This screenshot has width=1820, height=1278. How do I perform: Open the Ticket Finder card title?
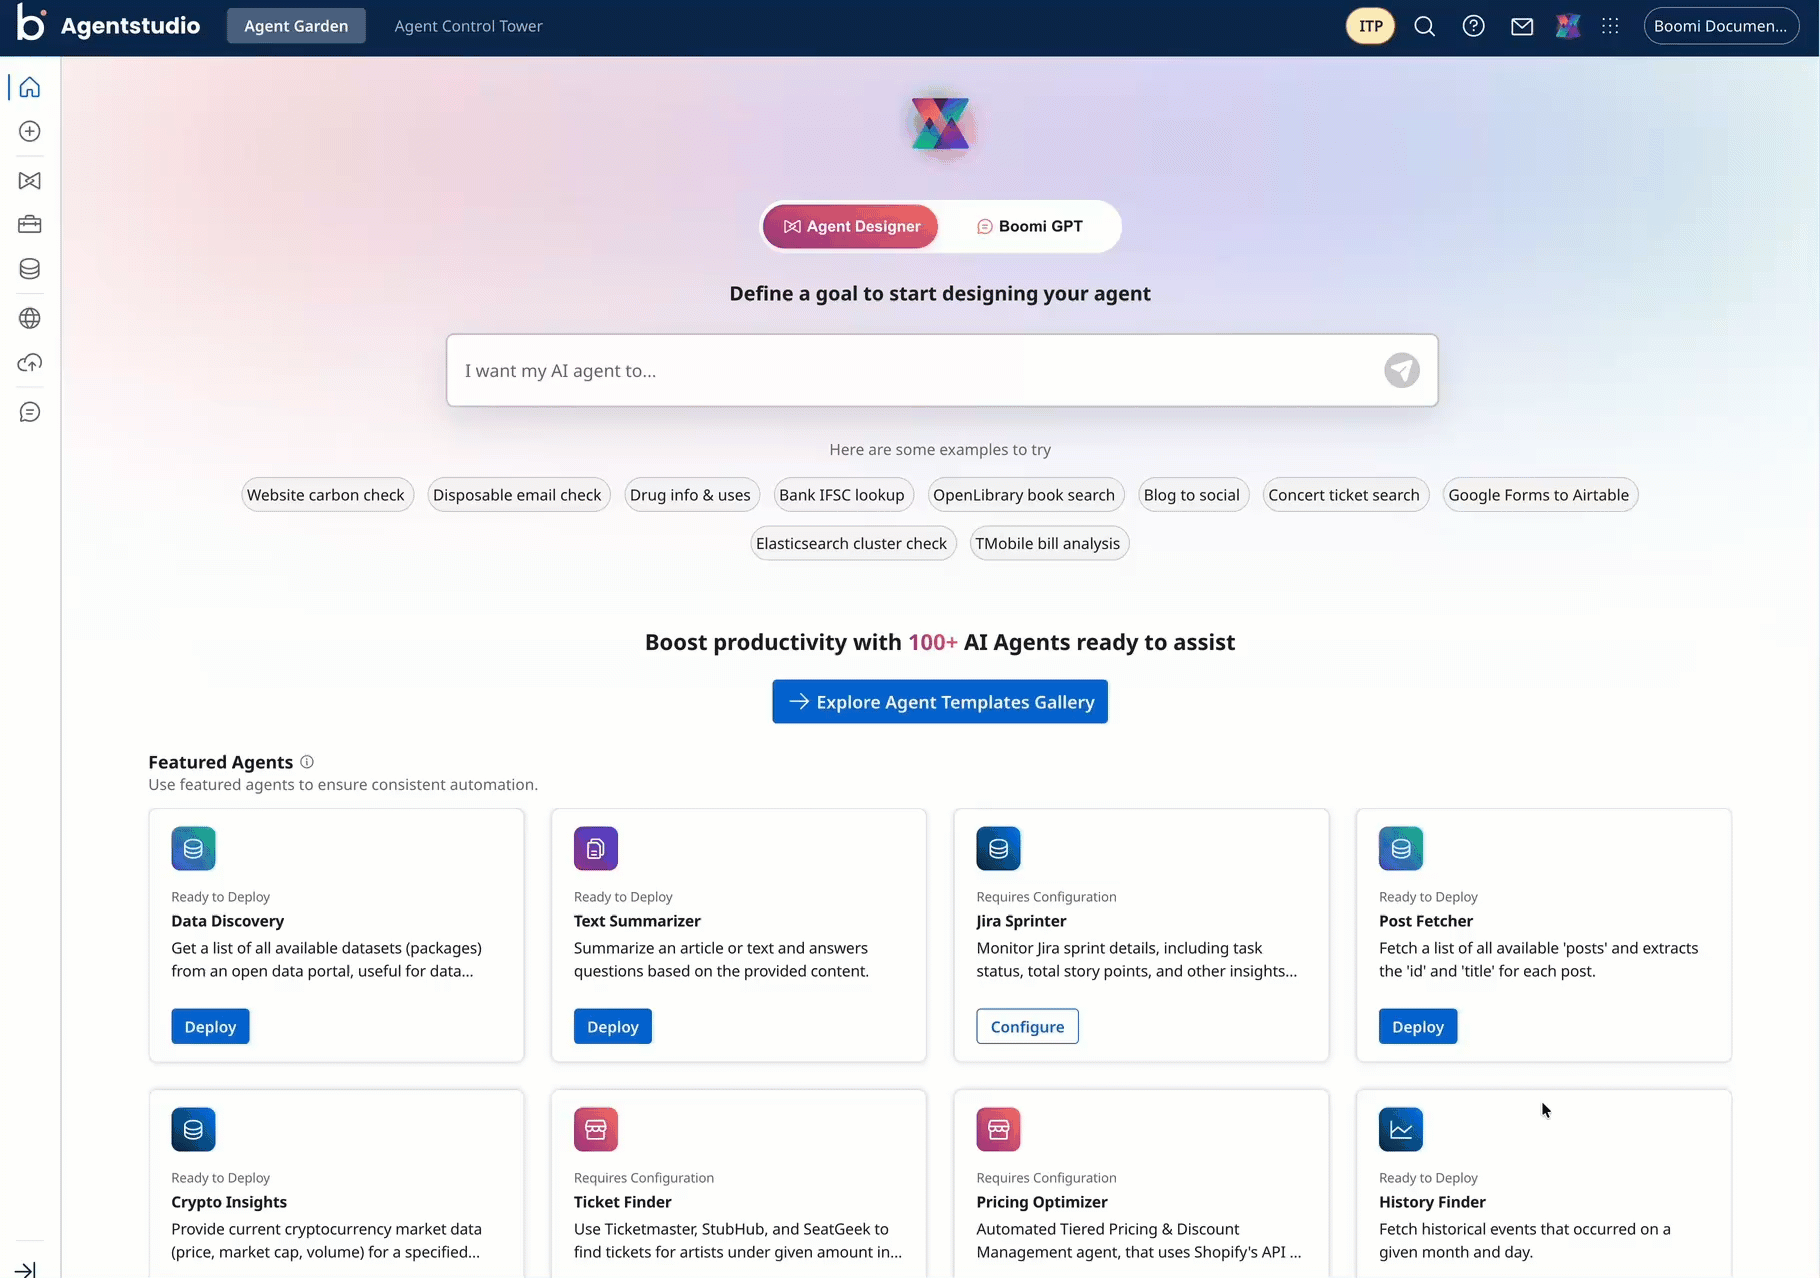point(623,1202)
